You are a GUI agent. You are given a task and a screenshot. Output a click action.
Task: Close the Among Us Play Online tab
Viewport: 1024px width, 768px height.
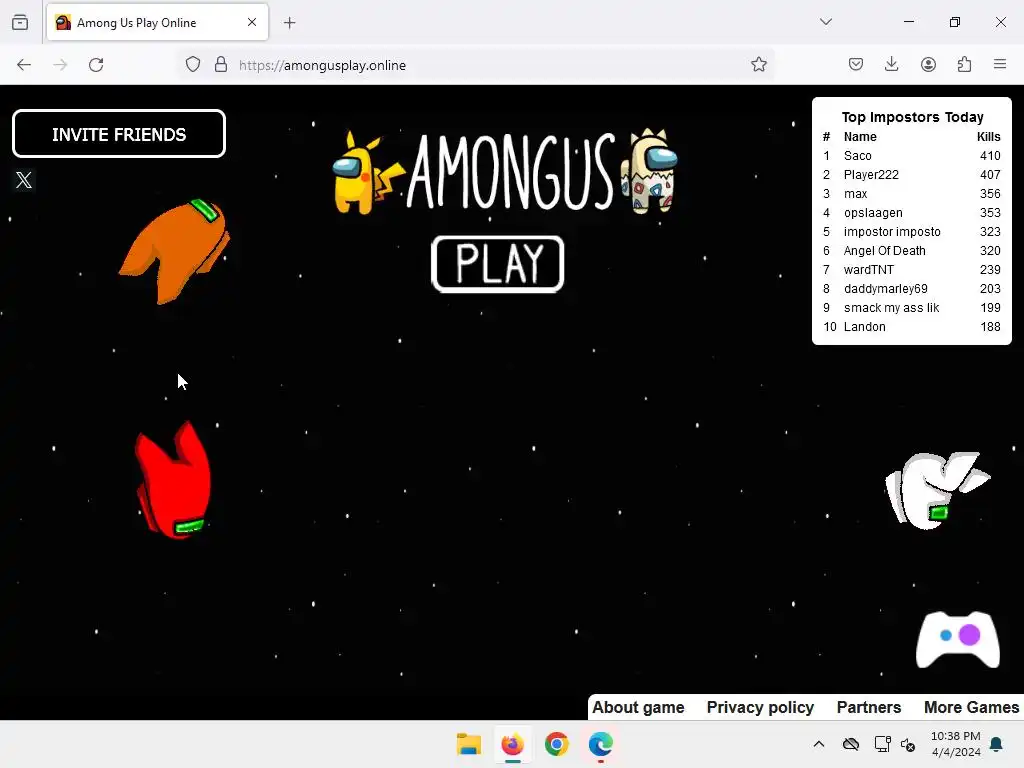[x=252, y=22]
